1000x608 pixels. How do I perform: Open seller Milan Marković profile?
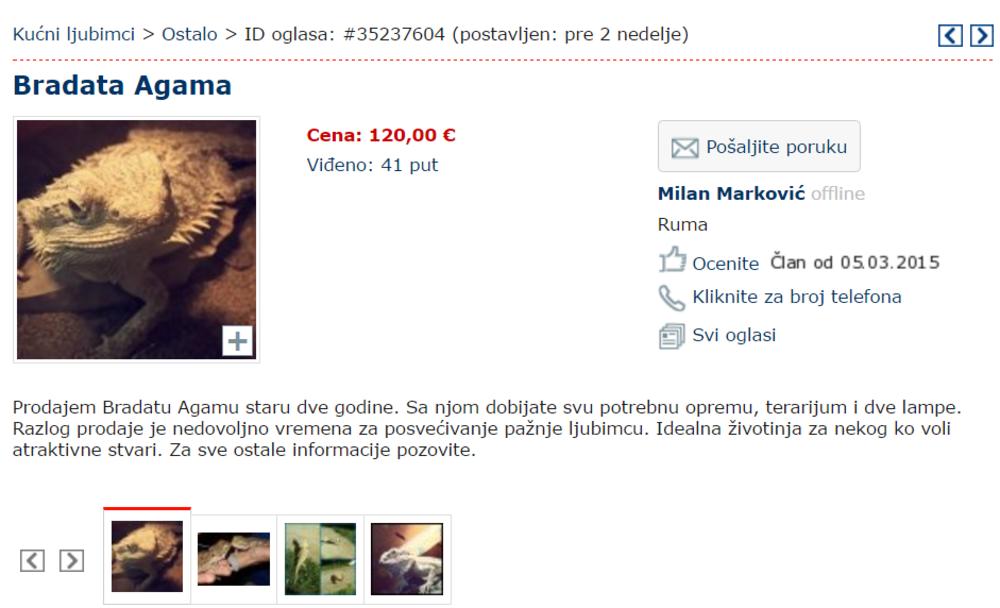(x=732, y=193)
